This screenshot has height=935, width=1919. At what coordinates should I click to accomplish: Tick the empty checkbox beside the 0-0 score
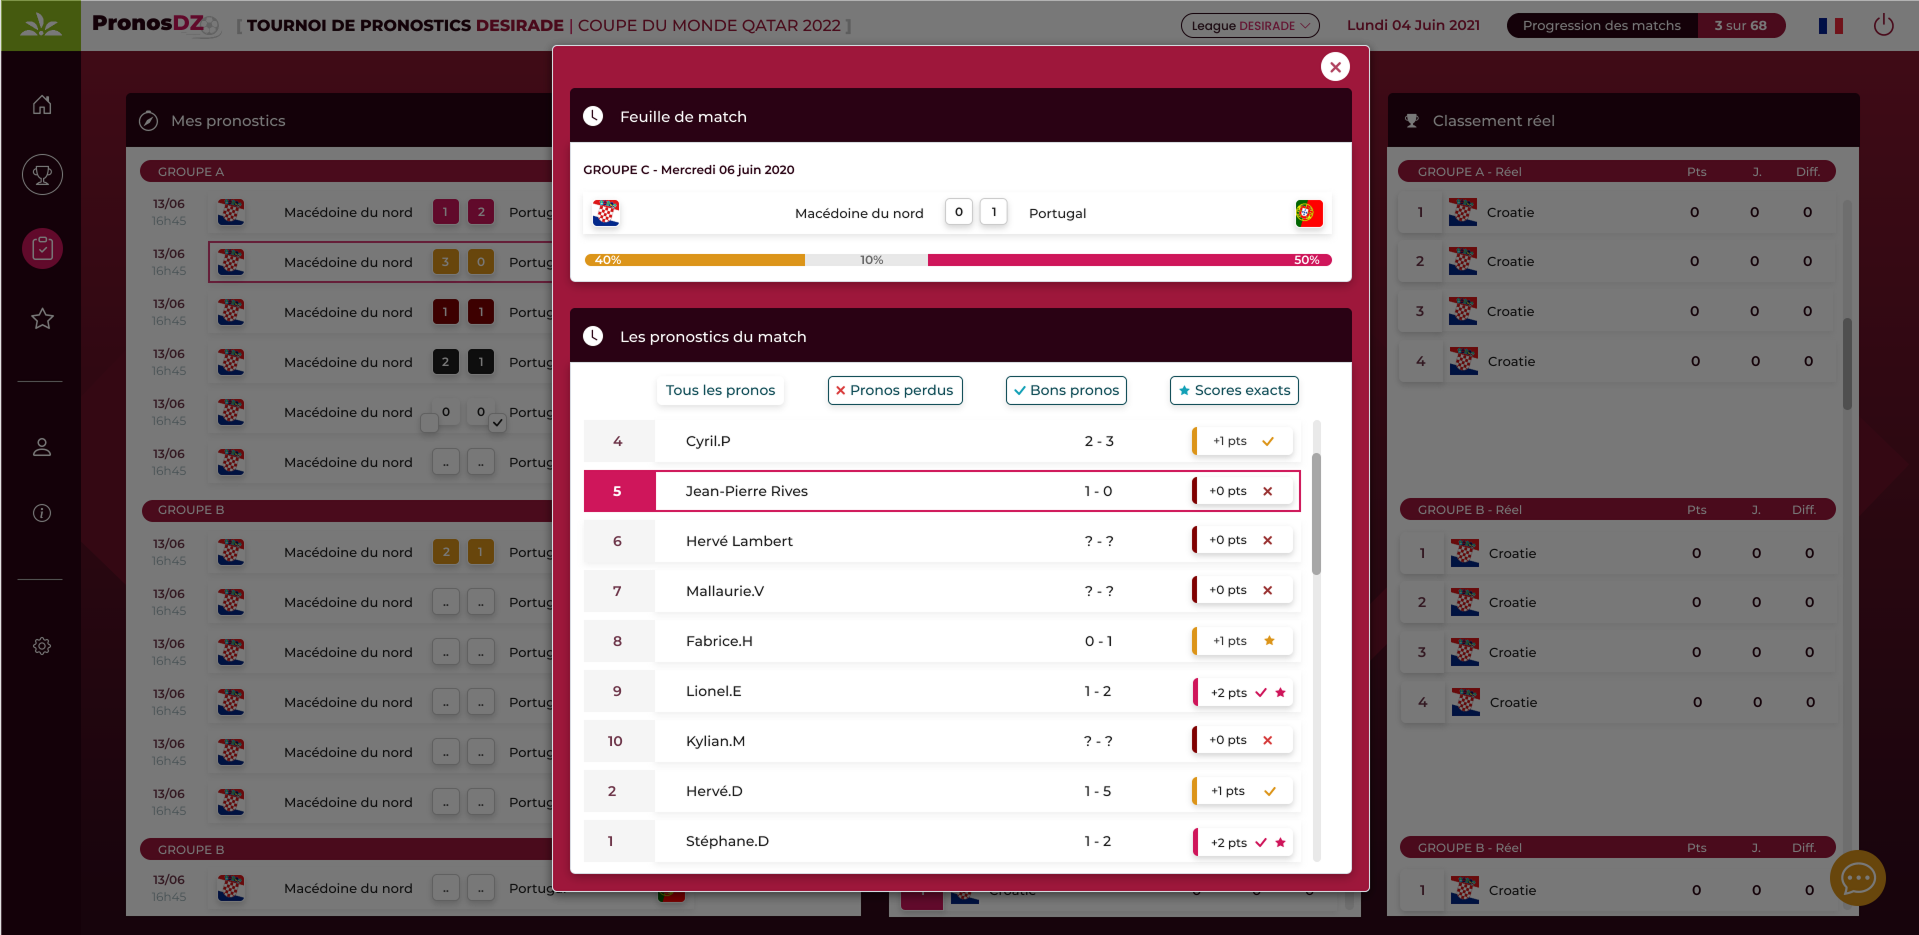tap(429, 423)
